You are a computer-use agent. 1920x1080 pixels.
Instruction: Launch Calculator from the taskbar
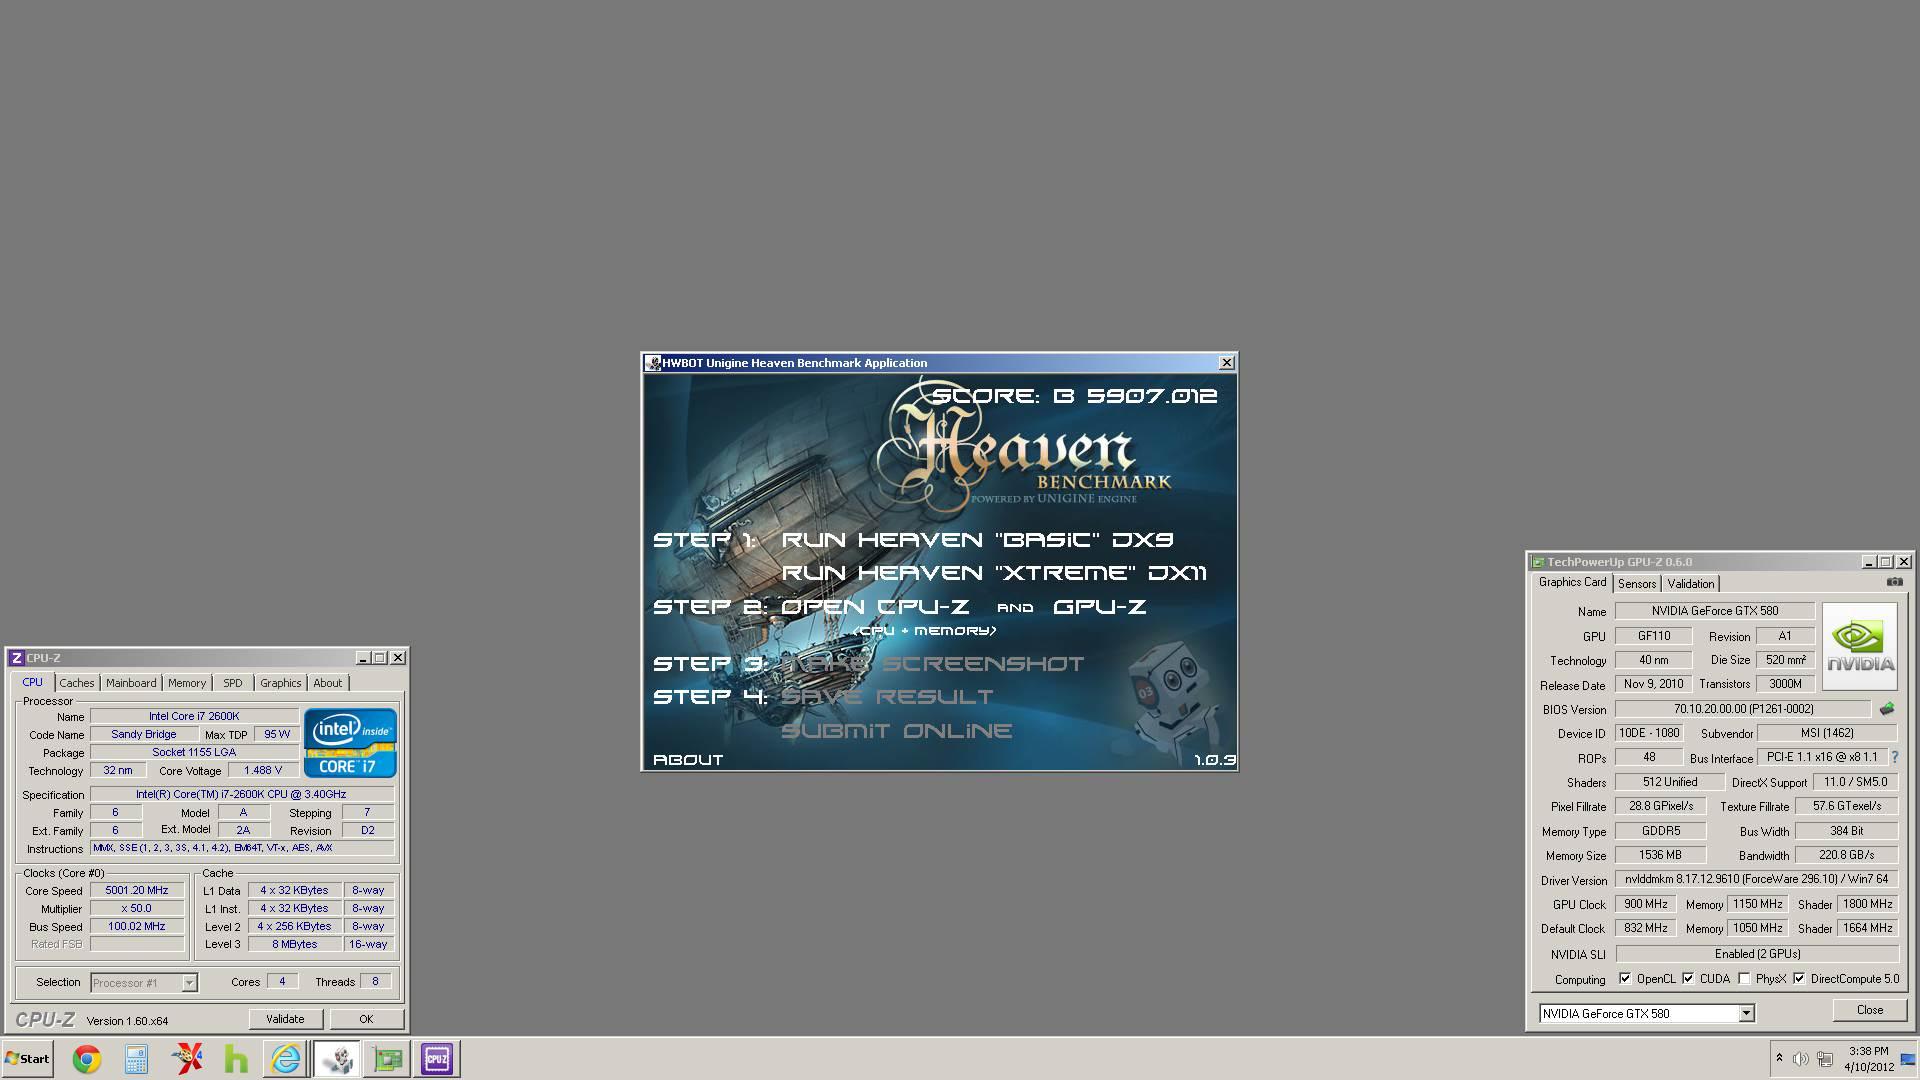[136, 1059]
